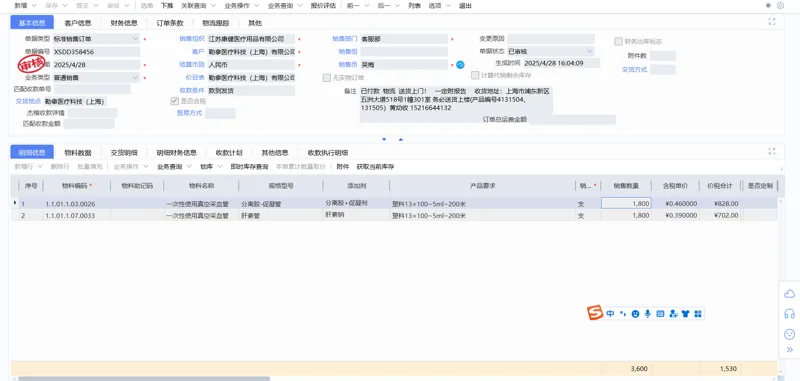800x381 pixels.
Task: Expand the 业务操作 dropdown in top toolbar
Action: click(x=256, y=6)
